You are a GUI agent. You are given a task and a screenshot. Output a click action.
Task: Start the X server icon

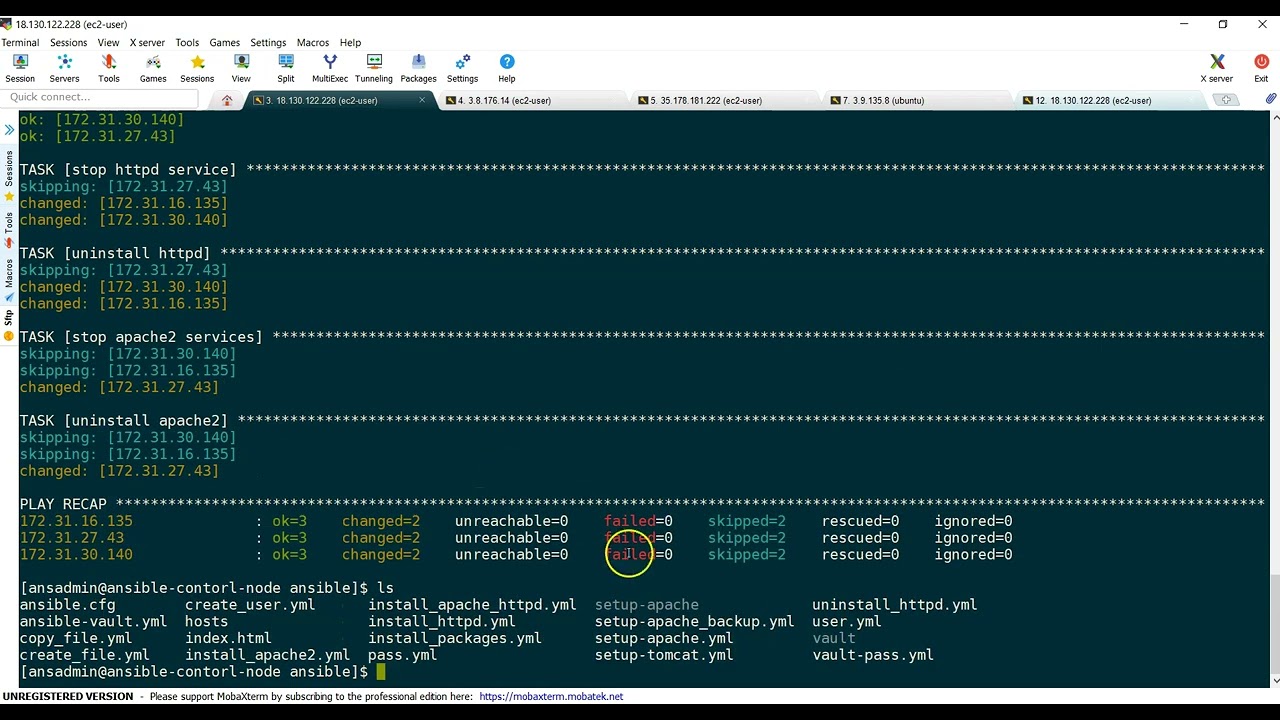[x=1217, y=68]
